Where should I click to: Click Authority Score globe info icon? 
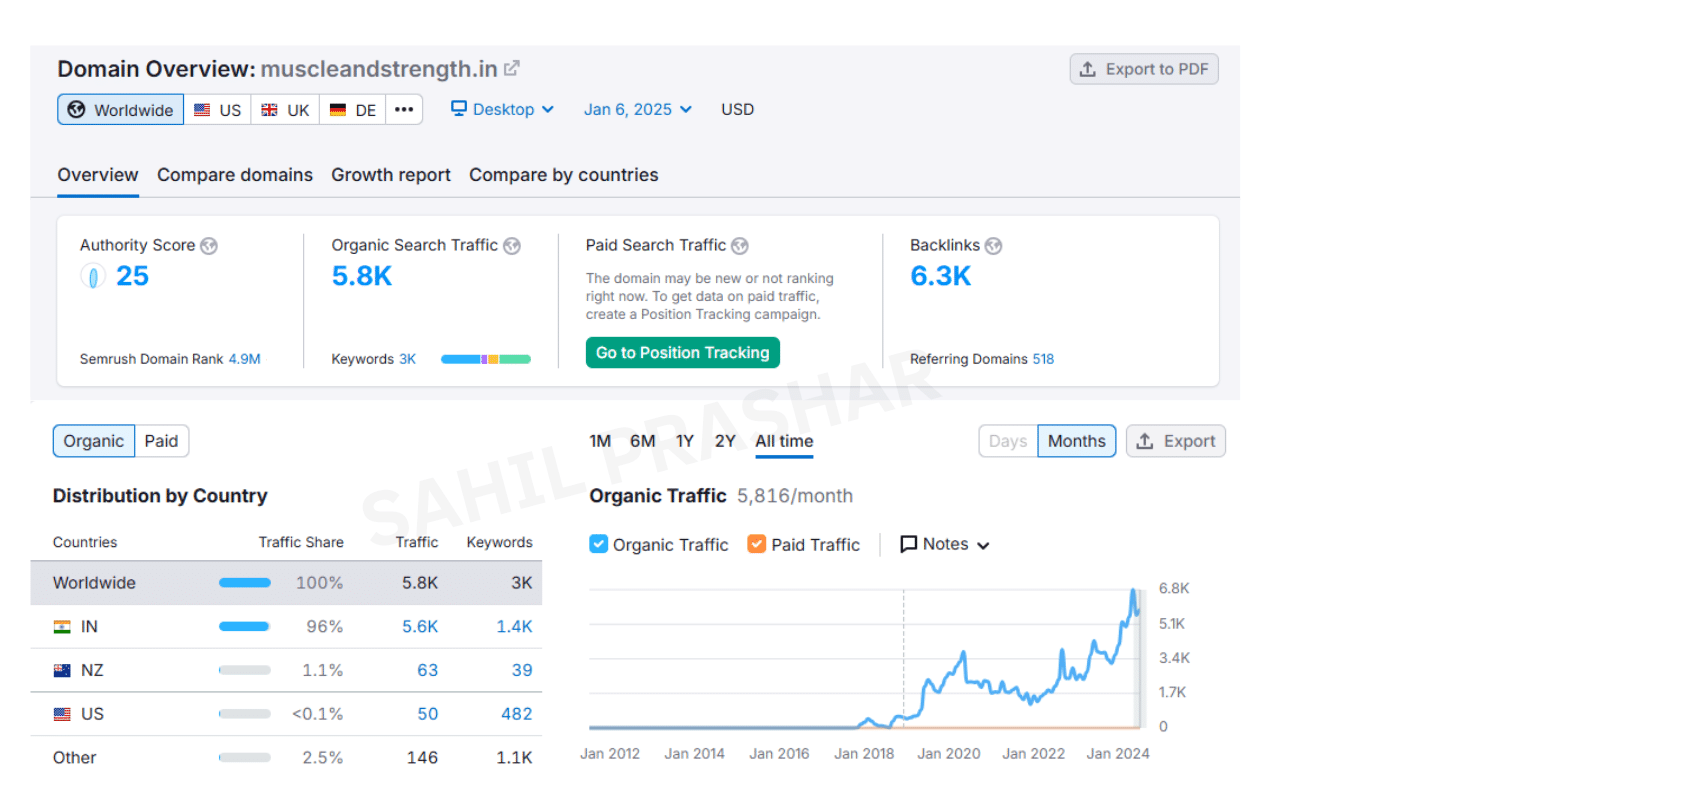pos(209,246)
